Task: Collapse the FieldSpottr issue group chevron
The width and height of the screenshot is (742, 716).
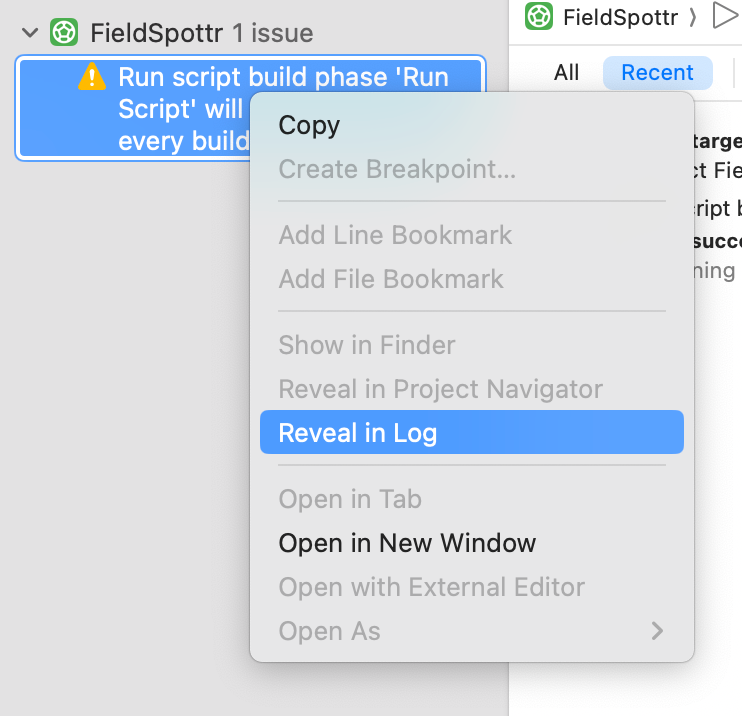Action: tap(30, 33)
